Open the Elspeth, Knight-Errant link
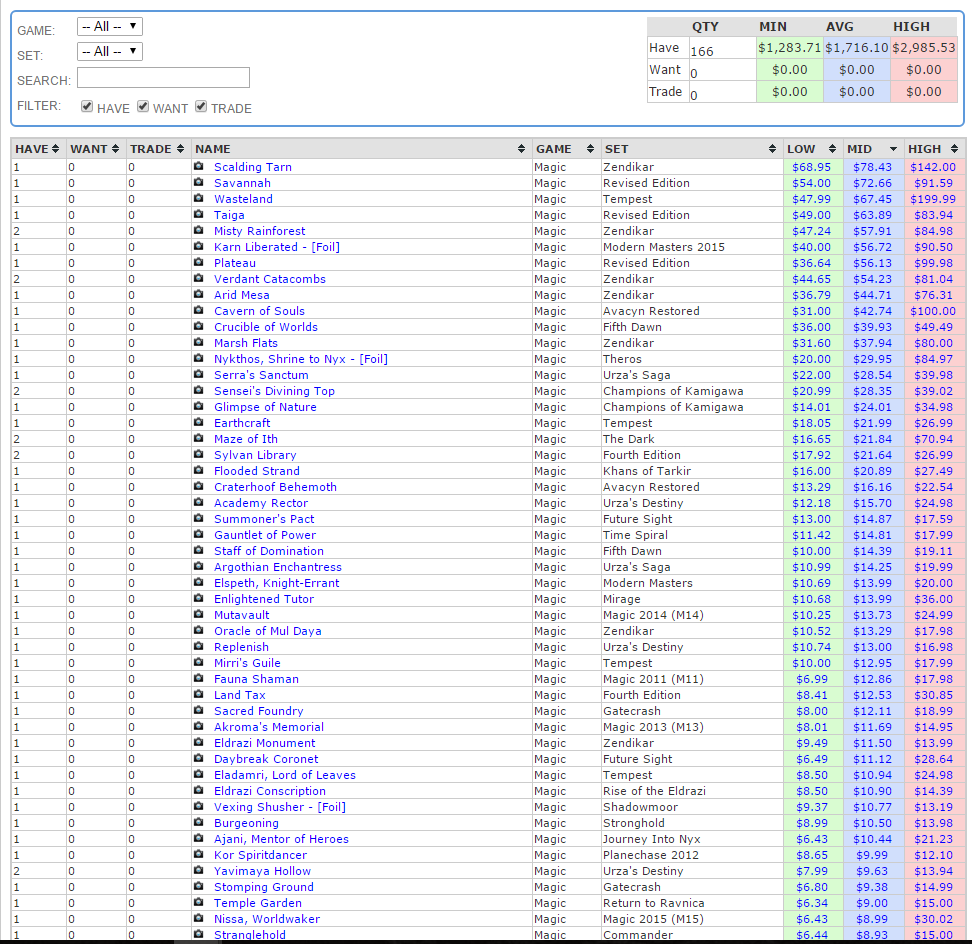 coord(276,583)
